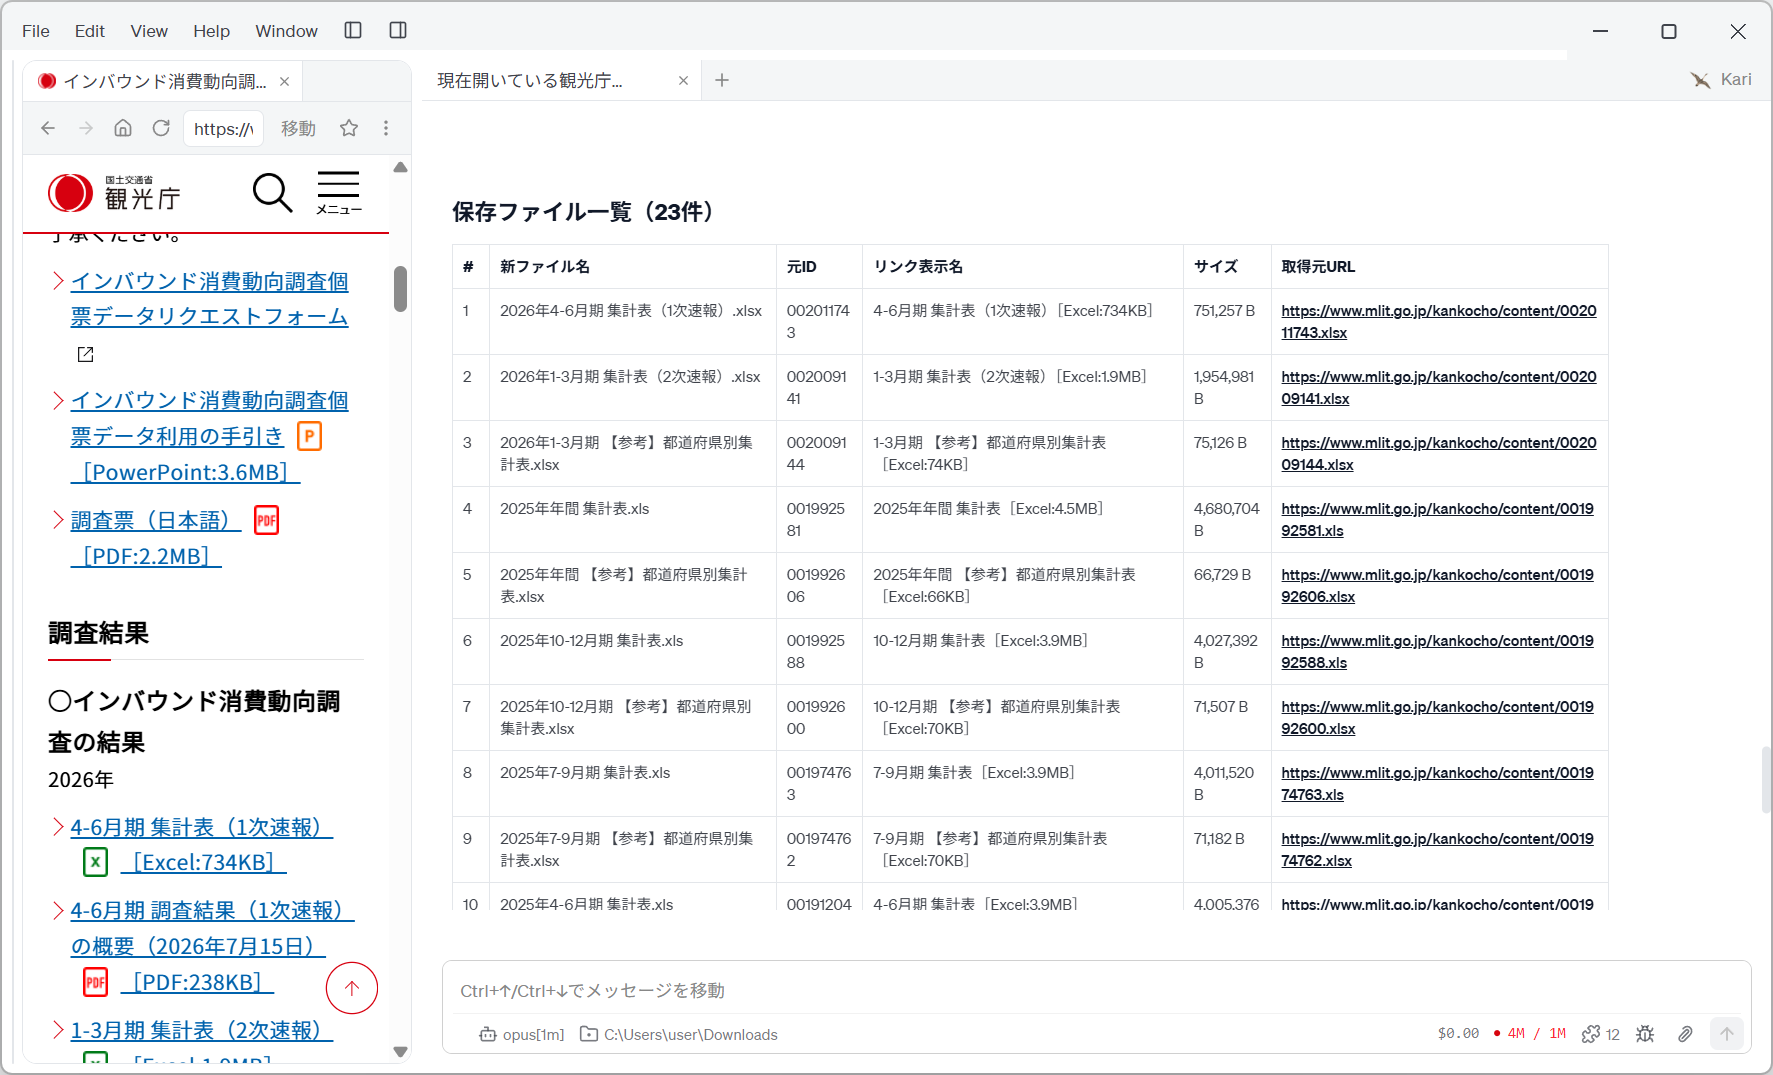
Task: Open URL ending 001974762.xlsx
Action: tap(1437, 850)
